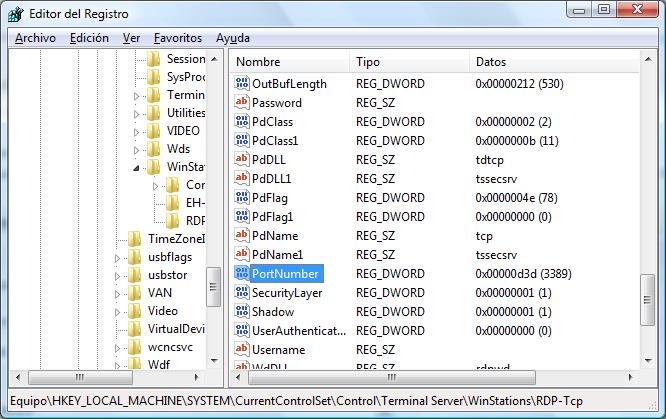Click the string icon beside PdDLL1
666x419 pixels.
(242, 178)
